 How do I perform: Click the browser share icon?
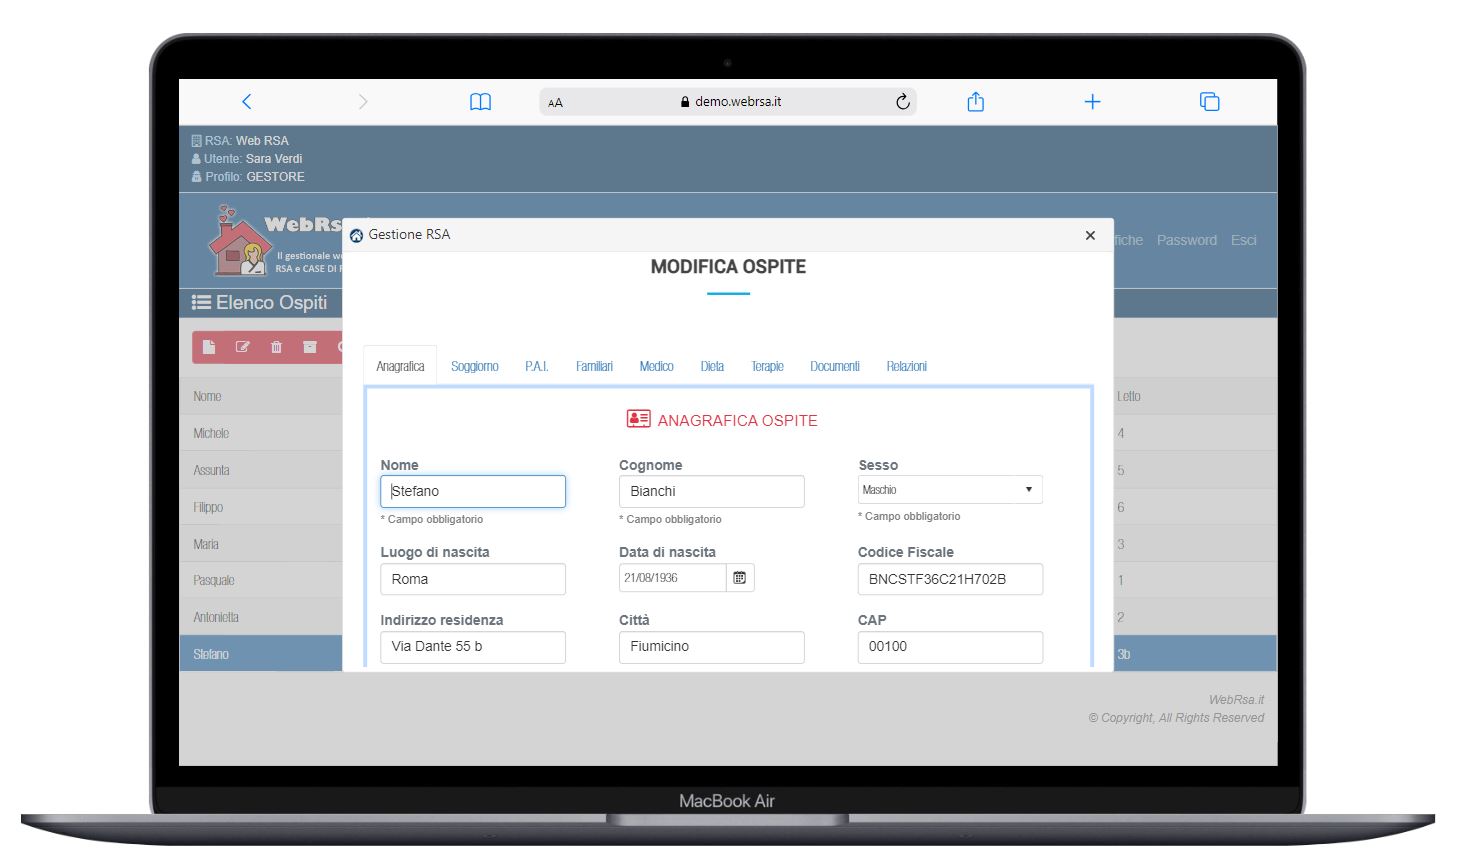pyautogui.click(x=975, y=102)
